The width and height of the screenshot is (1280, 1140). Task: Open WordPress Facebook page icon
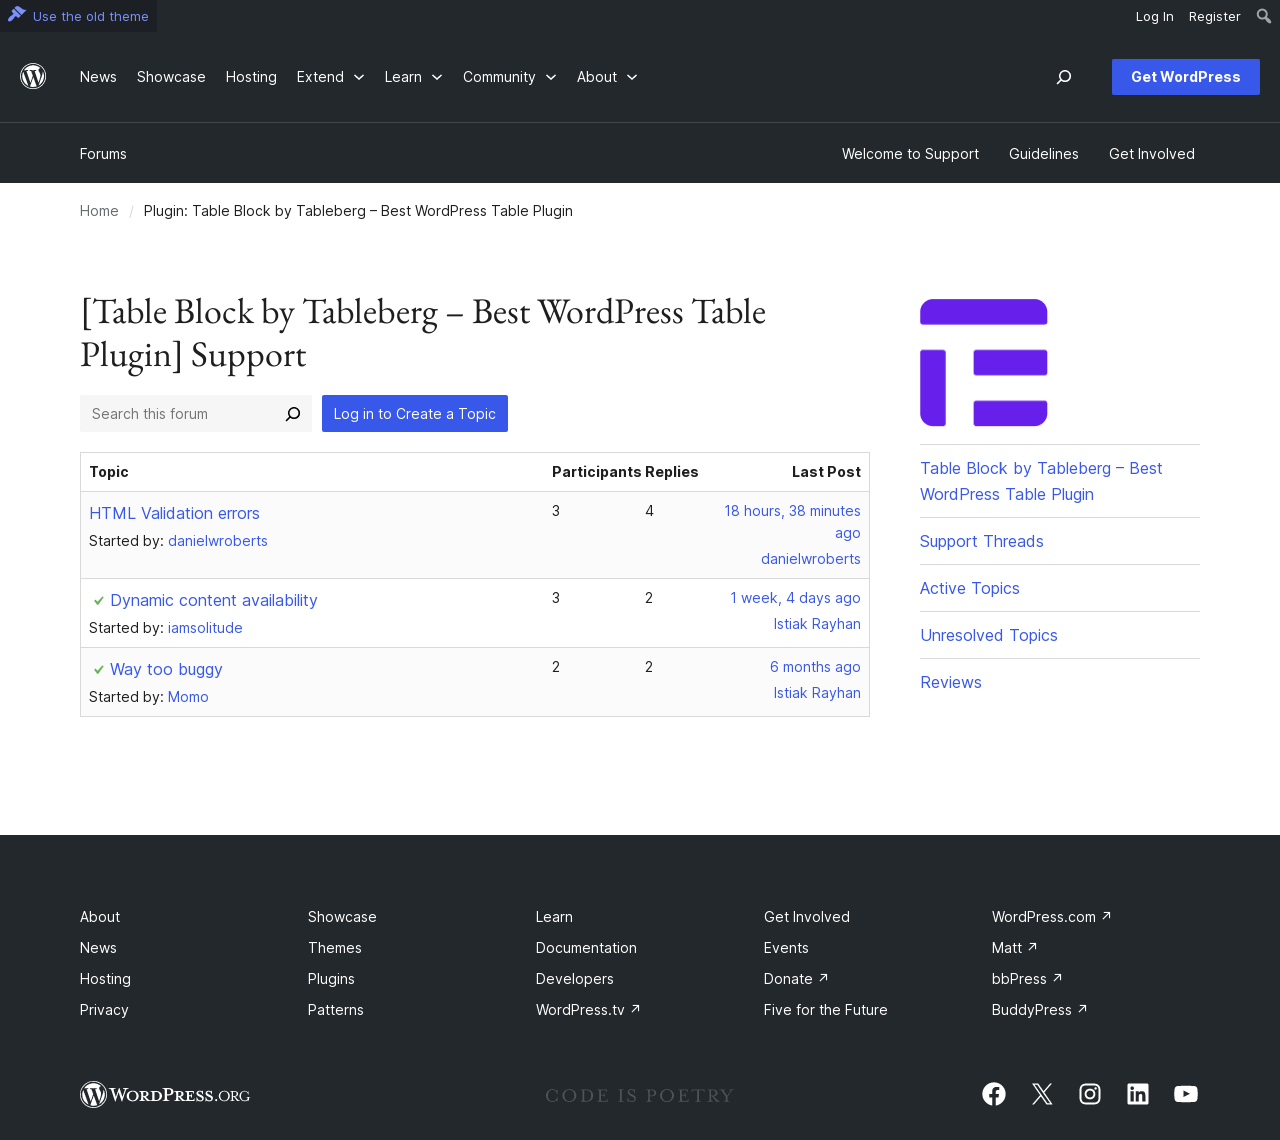coord(994,1094)
